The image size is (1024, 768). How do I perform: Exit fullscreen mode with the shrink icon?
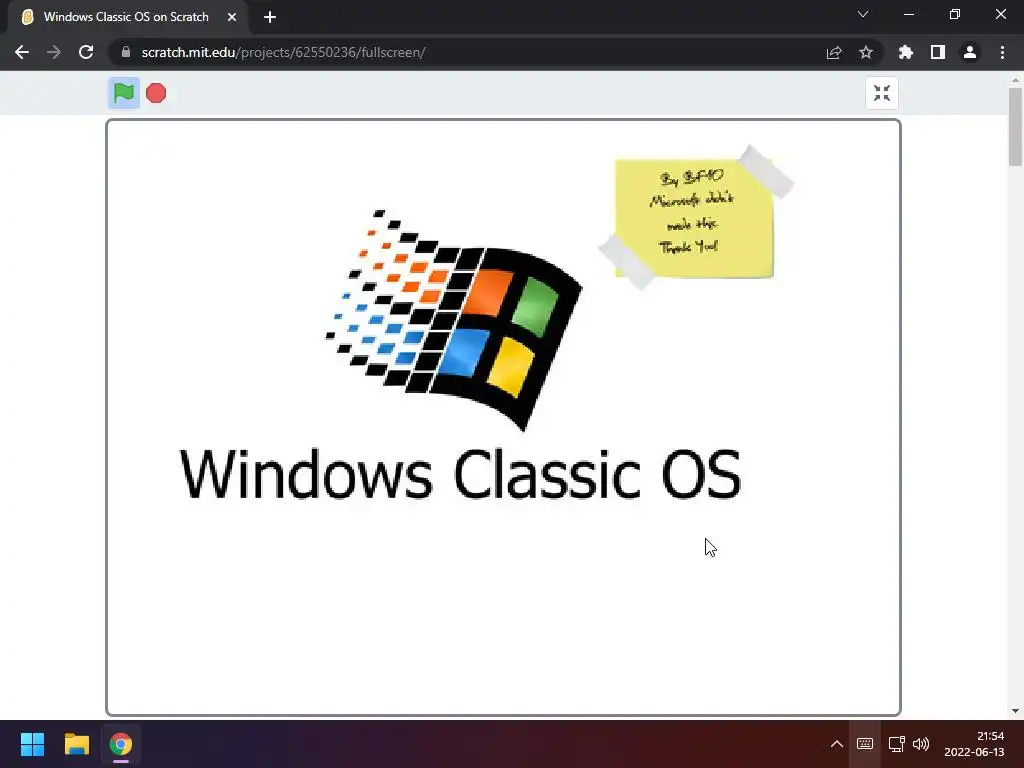[882, 93]
